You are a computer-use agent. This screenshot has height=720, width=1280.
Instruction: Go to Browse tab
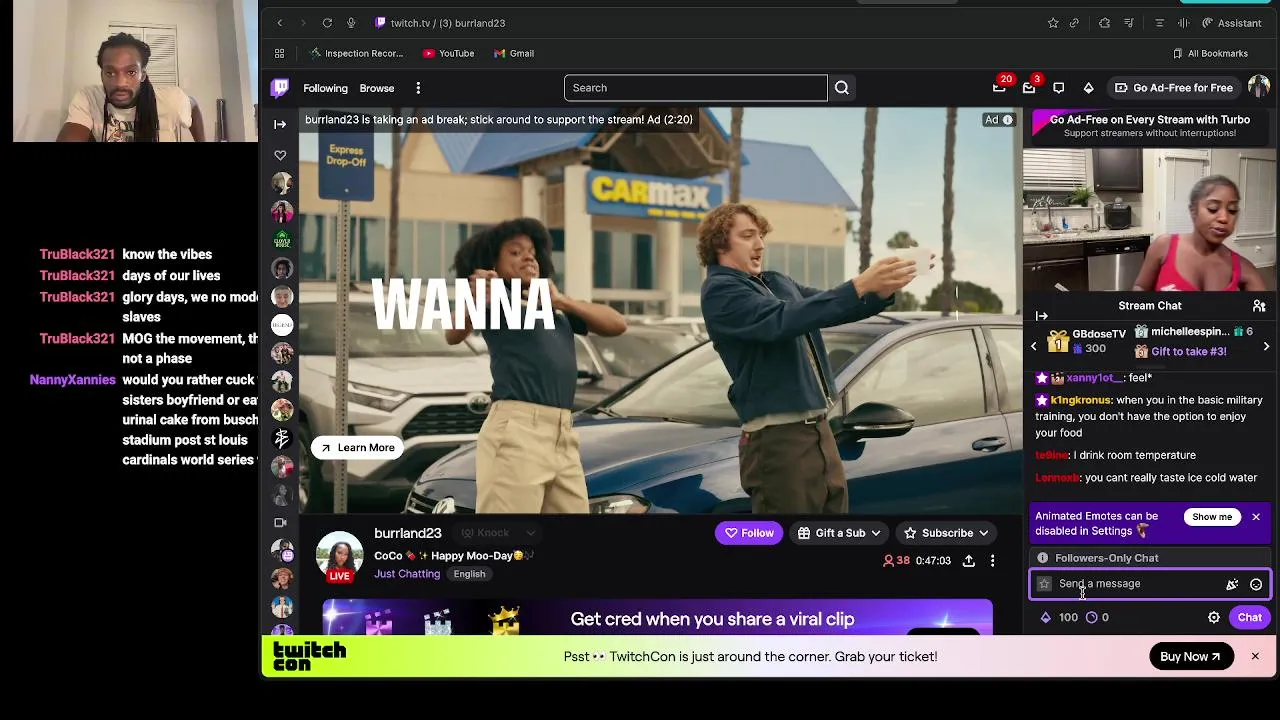point(377,88)
